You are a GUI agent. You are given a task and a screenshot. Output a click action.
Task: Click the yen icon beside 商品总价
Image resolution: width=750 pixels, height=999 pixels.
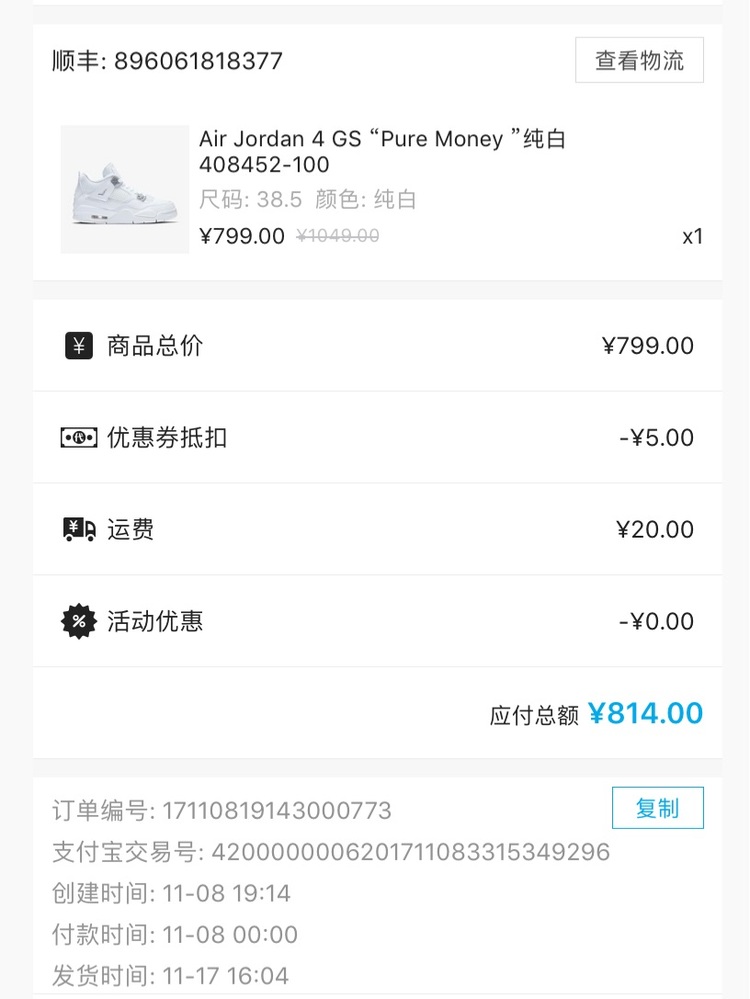pyautogui.click(x=79, y=346)
